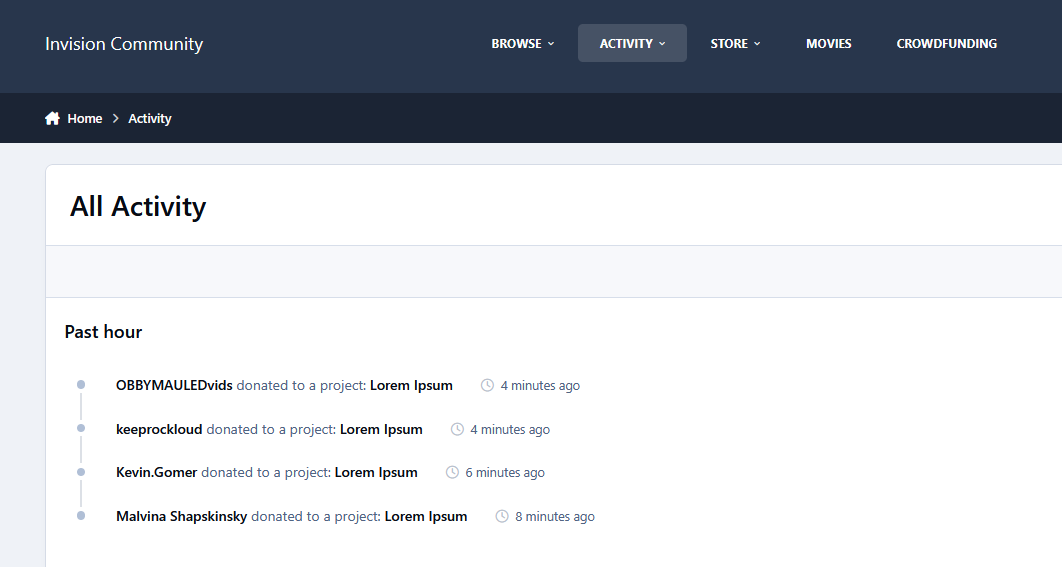Open Lorem Ipsum project donated by Malvina Shapskinsky
The width and height of the screenshot is (1062, 567).
point(426,516)
